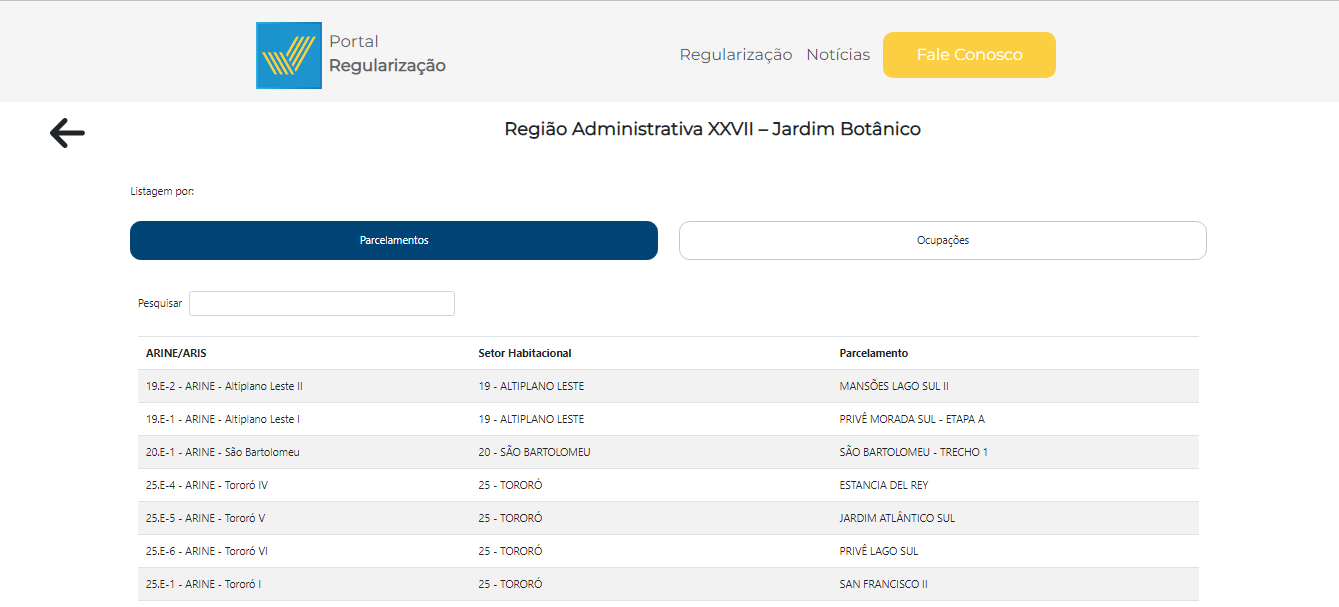Select row 20.E-1 ARINE São Bartolomeu
The width and height of the screenshot is (1339, 607).
[x=668, y=452]
